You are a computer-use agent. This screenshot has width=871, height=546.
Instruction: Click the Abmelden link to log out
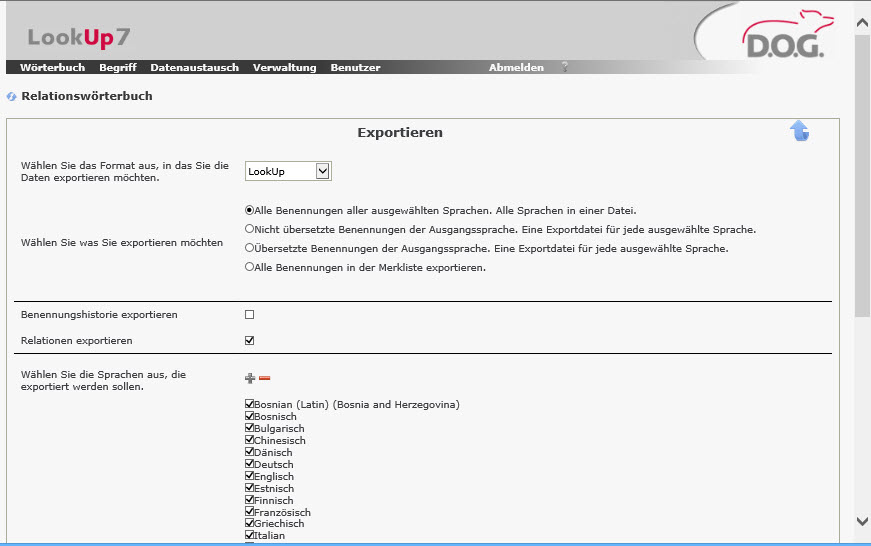pos(516,68)
